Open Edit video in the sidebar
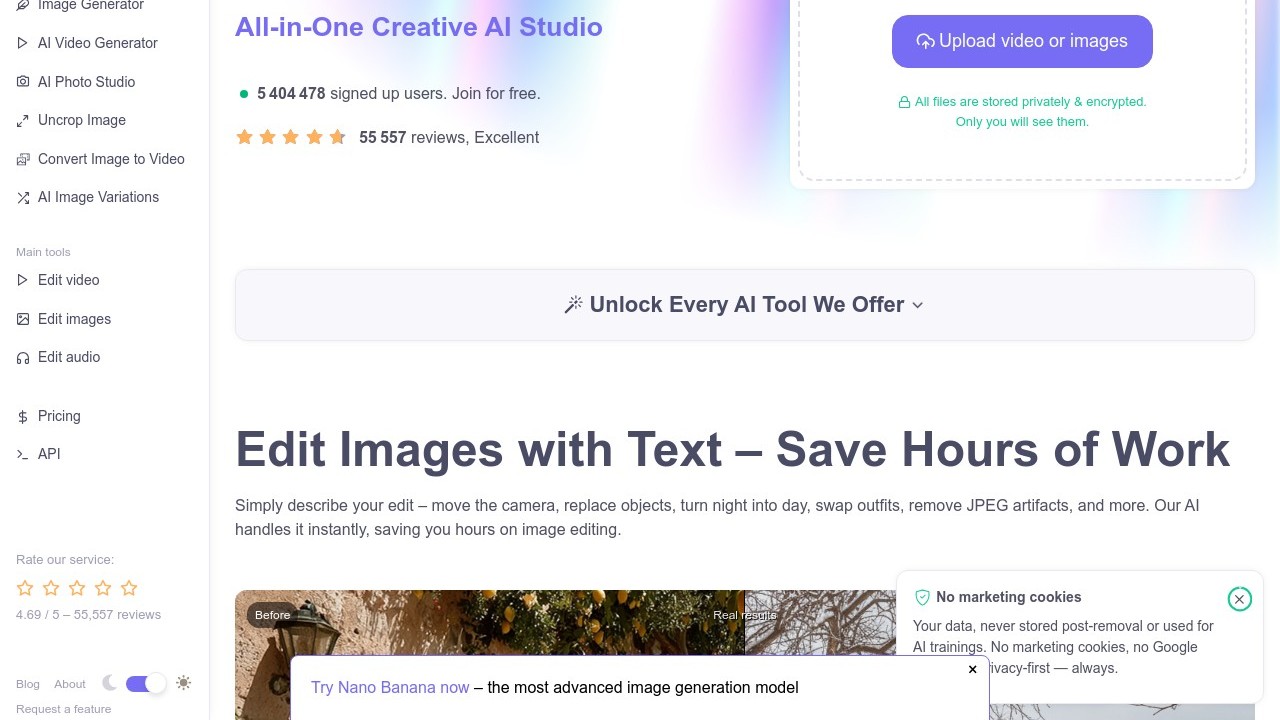 pyautogui.click(x=68, y=280)
